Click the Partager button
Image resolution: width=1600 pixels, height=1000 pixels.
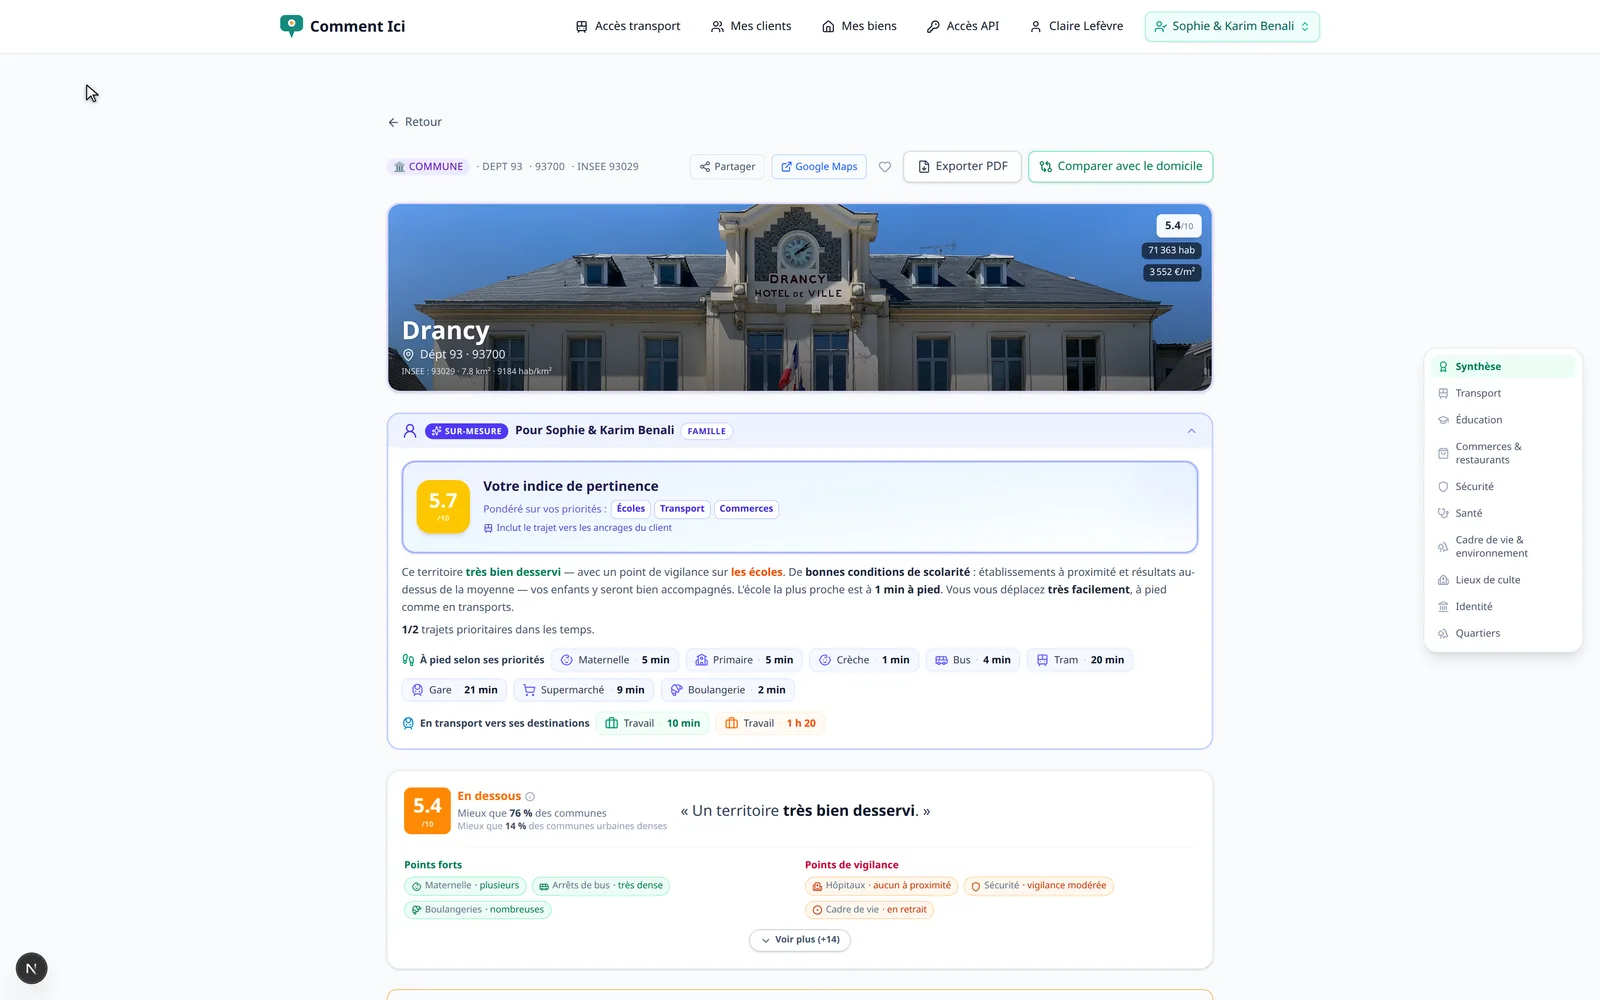coord(727,167)
